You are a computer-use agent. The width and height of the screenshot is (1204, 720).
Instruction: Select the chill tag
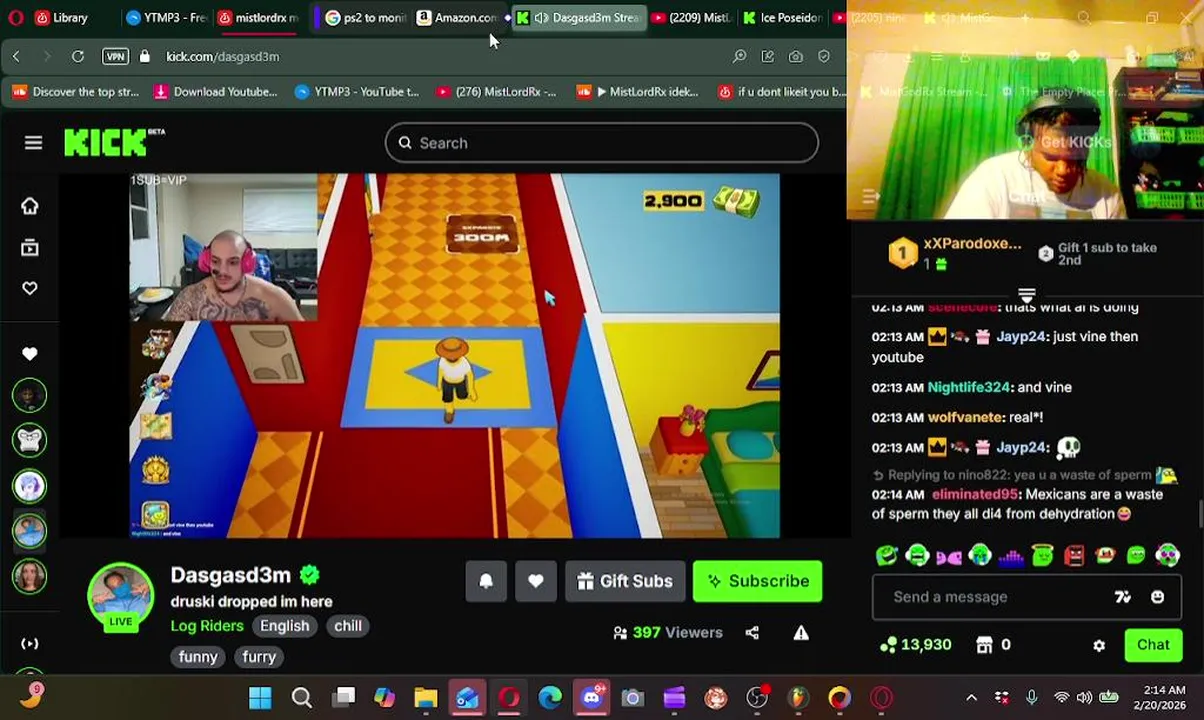(x=348, y=626)
